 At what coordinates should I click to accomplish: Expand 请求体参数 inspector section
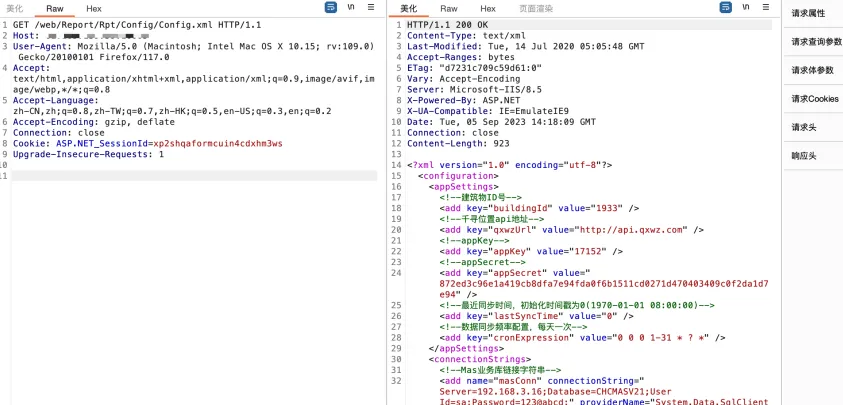click(813, 70)
